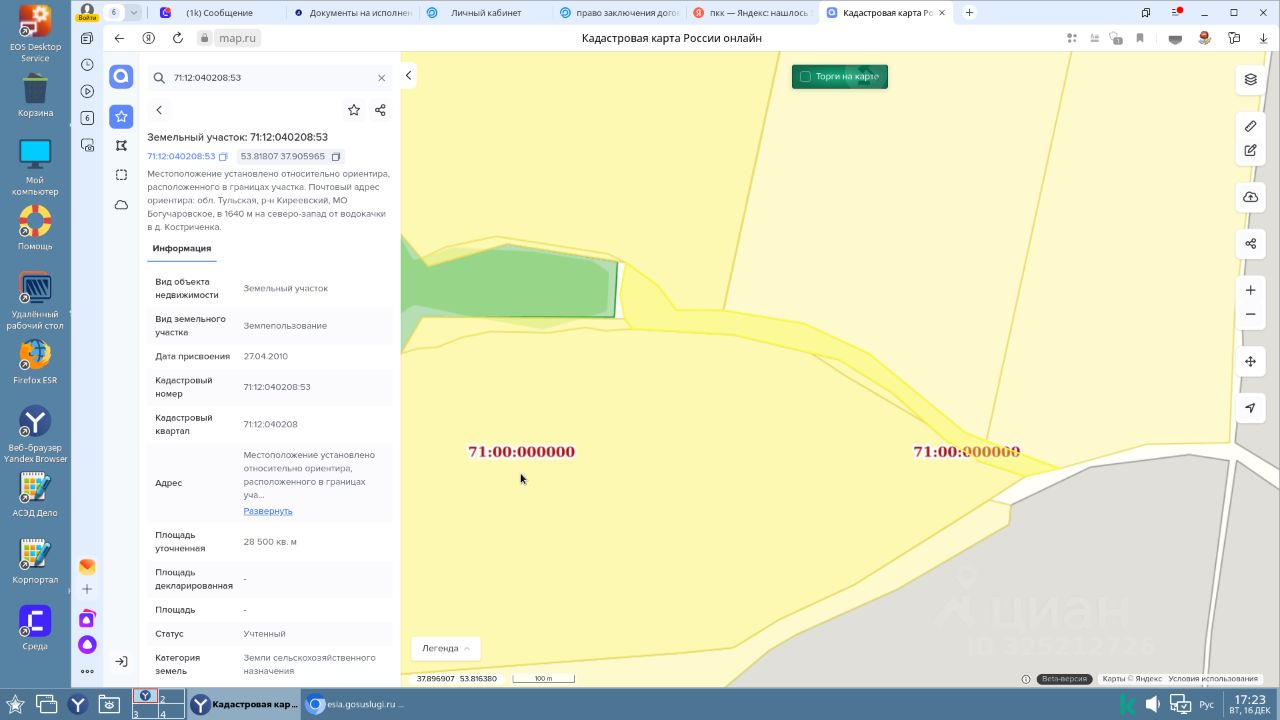
Task: Share the land parcel card
Action: coord(380,110)
